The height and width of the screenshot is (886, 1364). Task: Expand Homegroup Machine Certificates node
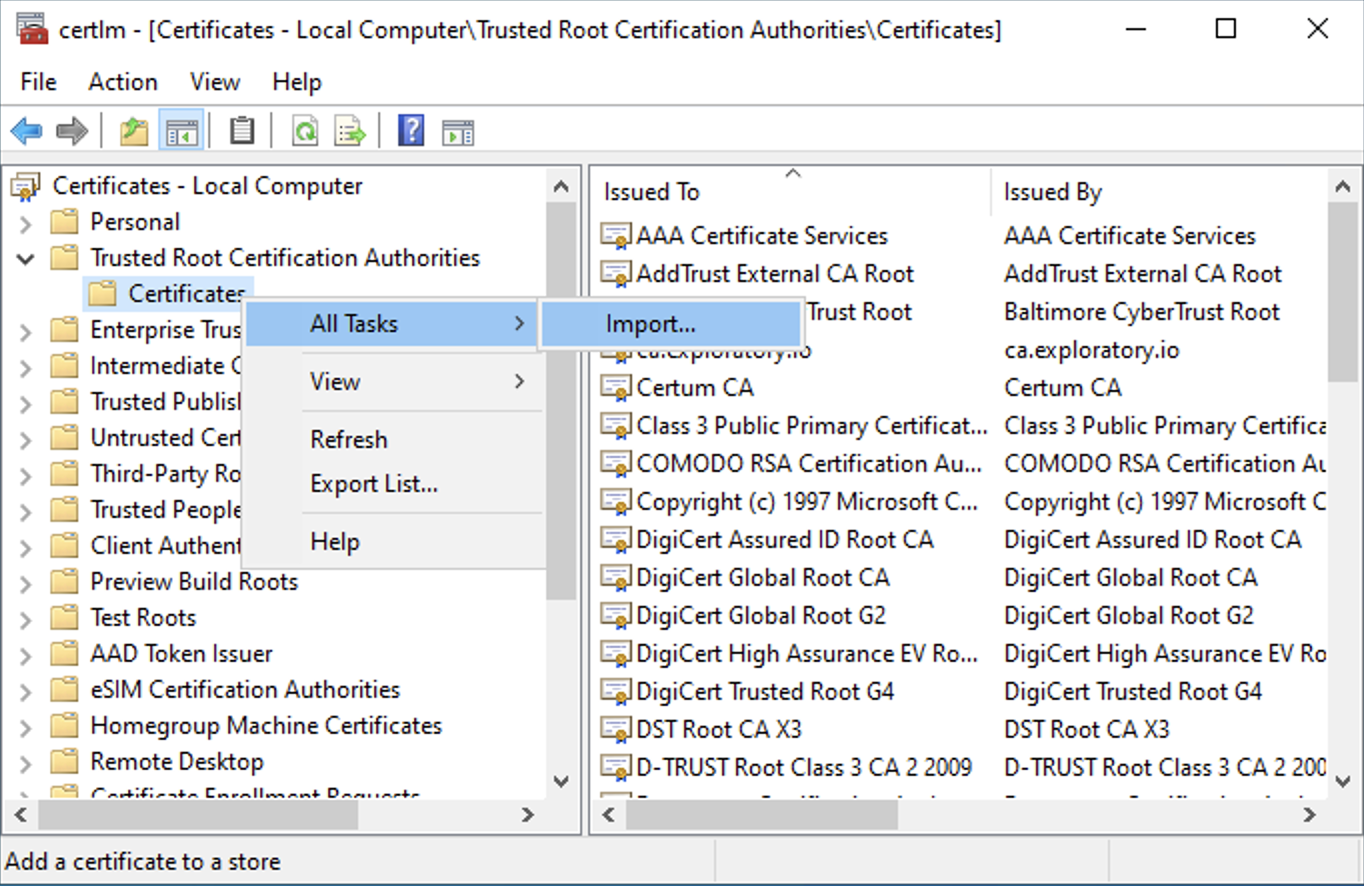pyautogui.click(x=26, y=726)
